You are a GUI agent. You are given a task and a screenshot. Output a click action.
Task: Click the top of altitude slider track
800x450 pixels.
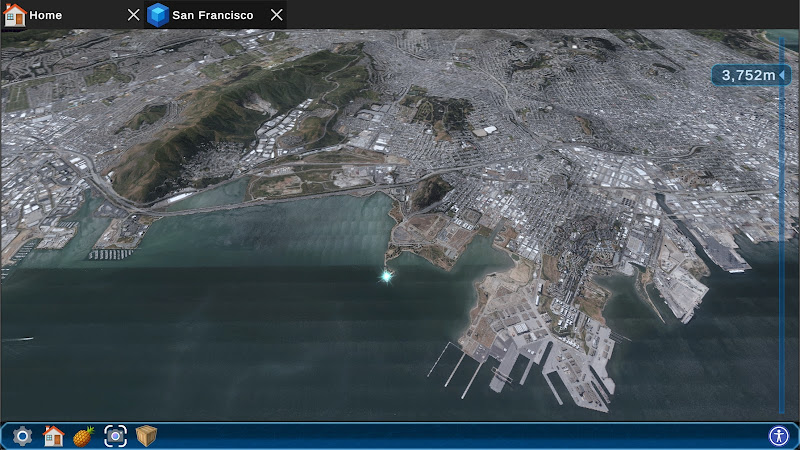pyautogui.click(x=783, y=42)
